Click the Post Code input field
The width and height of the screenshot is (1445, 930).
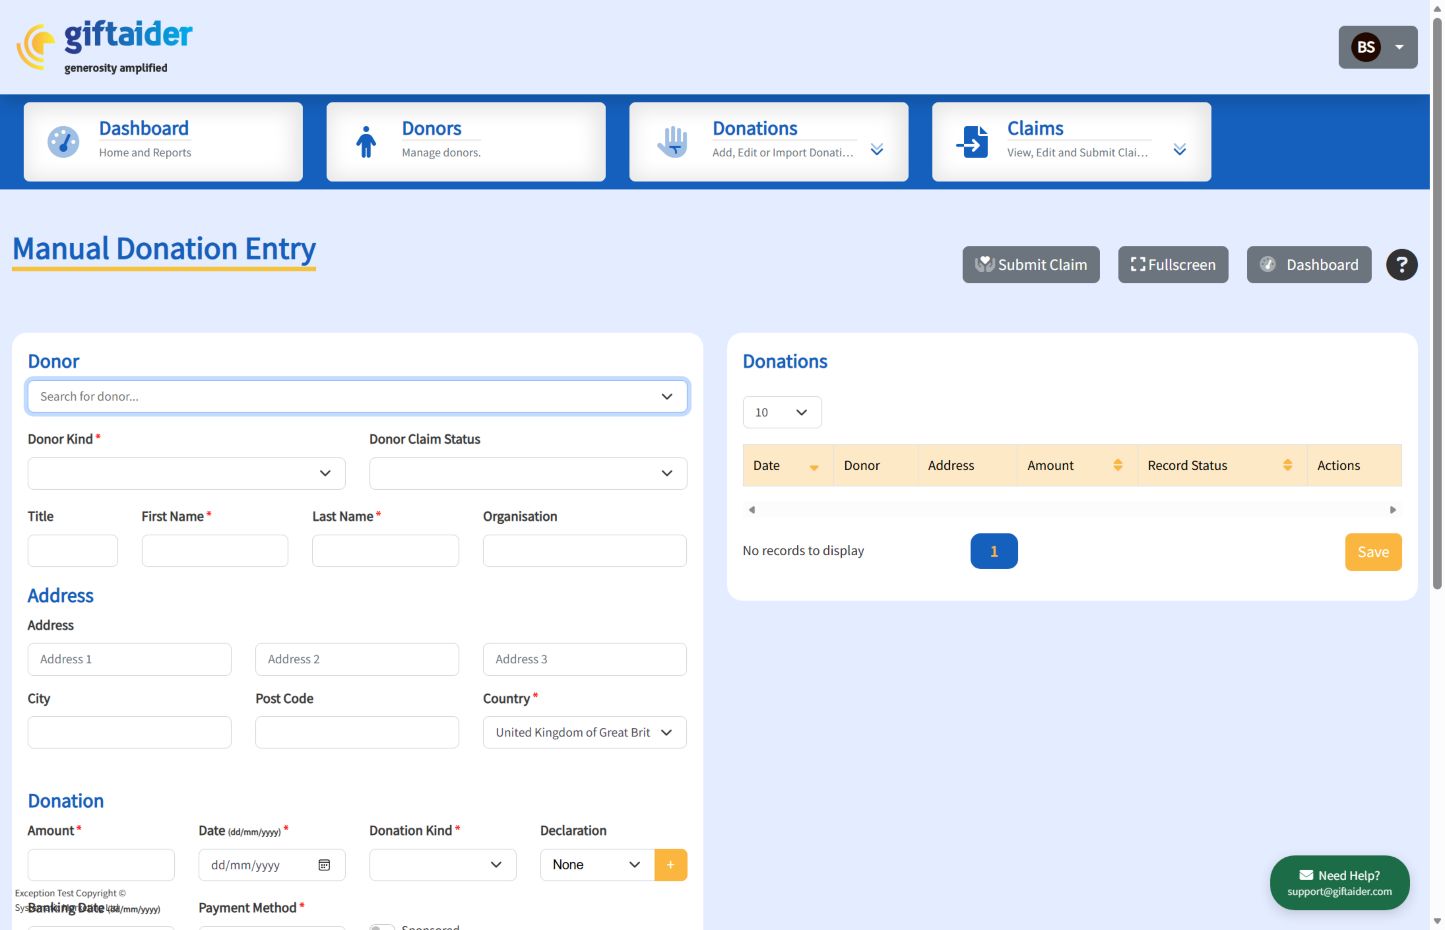tap(357, 732)
